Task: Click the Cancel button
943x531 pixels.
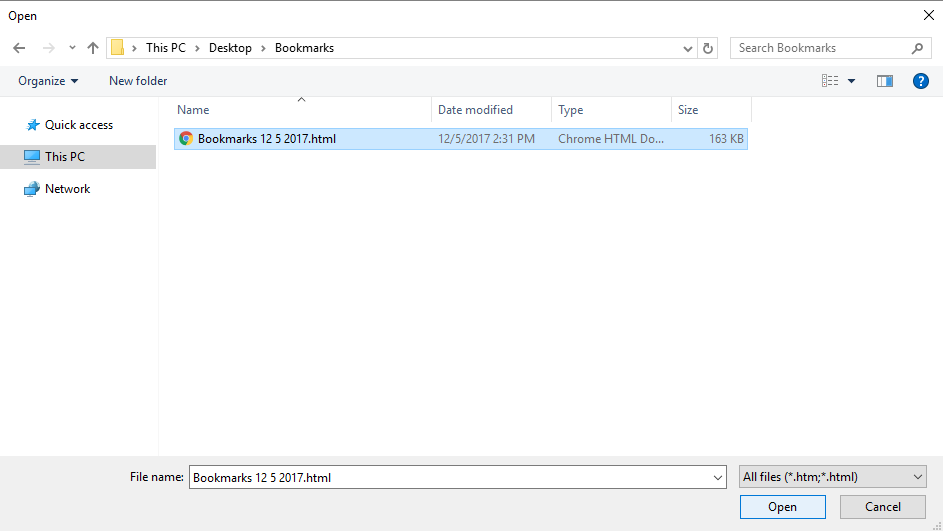Action: tap(883, 507)
